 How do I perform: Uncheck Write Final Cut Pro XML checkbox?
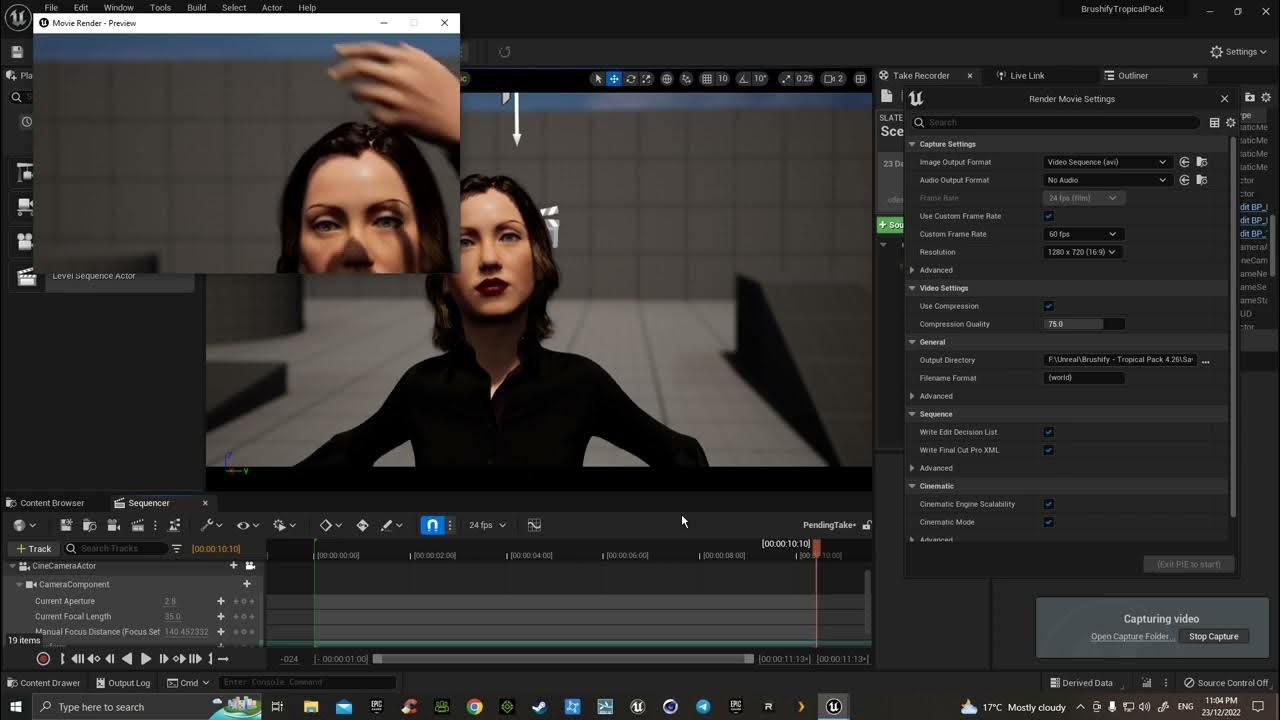[x=1048, y=450]
